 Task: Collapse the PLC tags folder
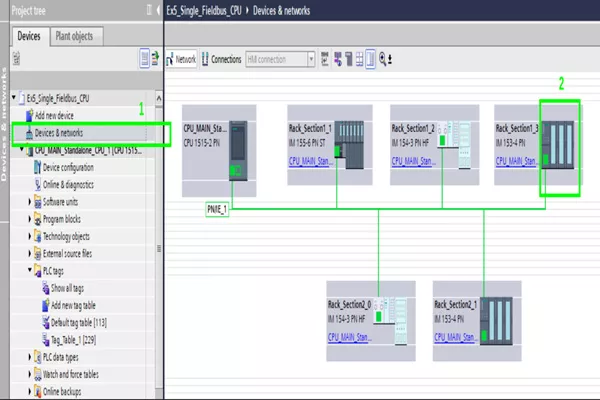click(30, 270)
